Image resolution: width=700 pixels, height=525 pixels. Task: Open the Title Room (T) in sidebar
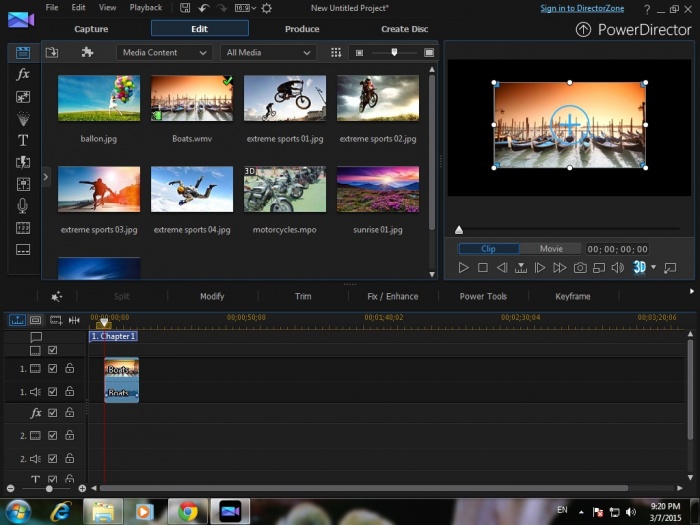click(x=23, y=140)
